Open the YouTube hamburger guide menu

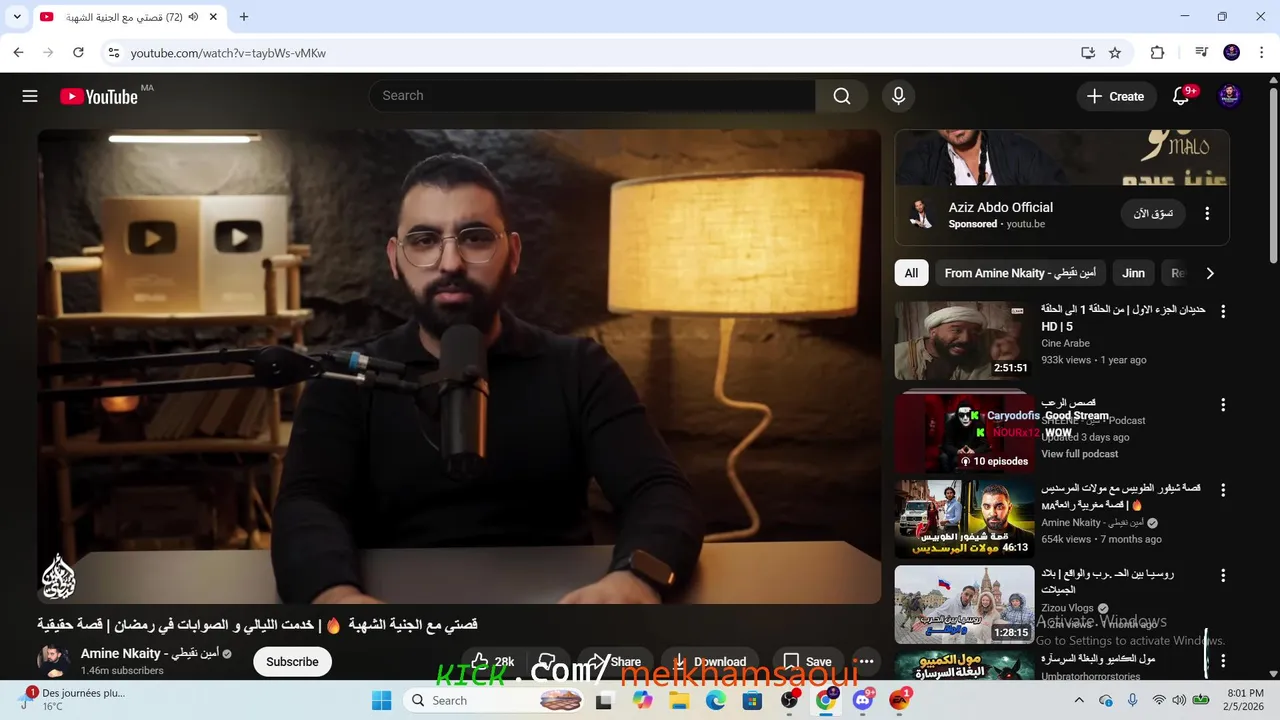coord(30,96)
